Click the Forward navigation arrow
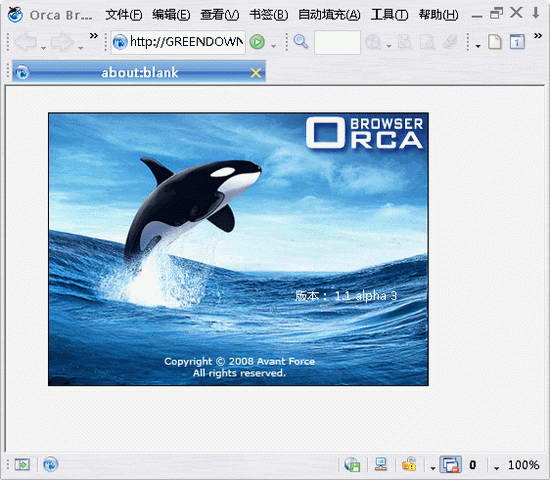Screen dimensions: 550x480 click(62, 42)
